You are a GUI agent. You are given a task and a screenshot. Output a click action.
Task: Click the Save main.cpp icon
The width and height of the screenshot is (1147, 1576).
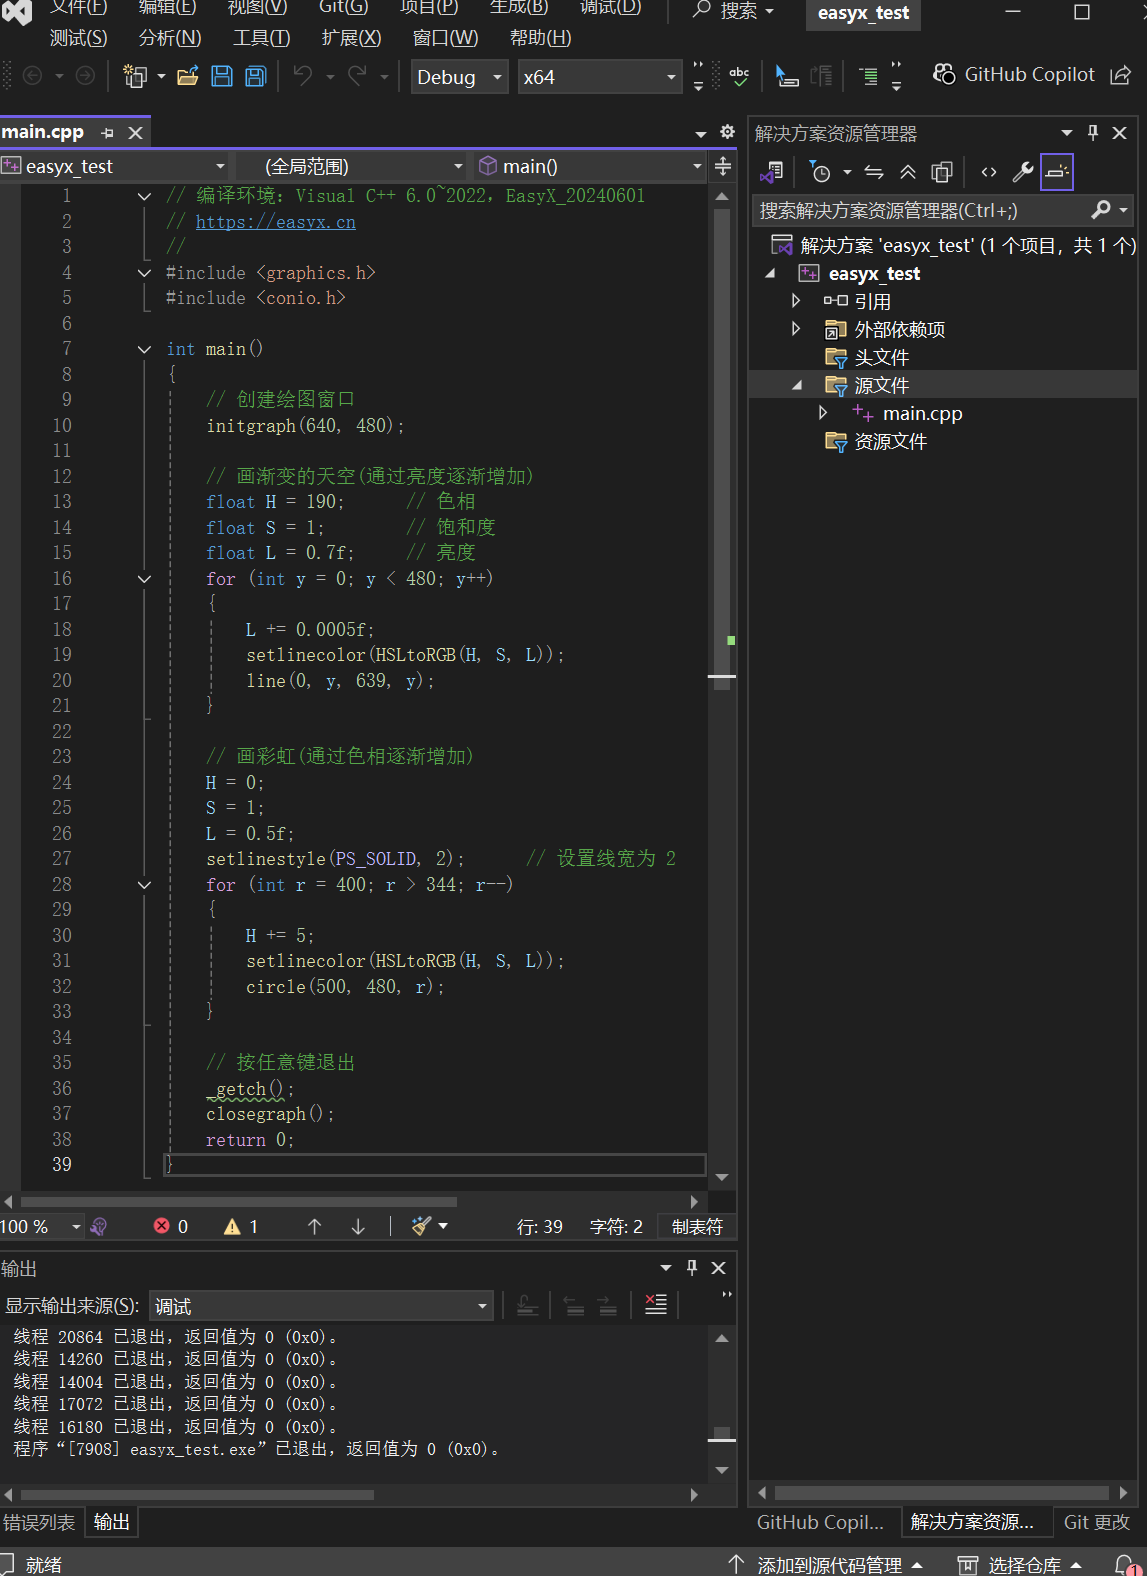[x=222, y=77]
